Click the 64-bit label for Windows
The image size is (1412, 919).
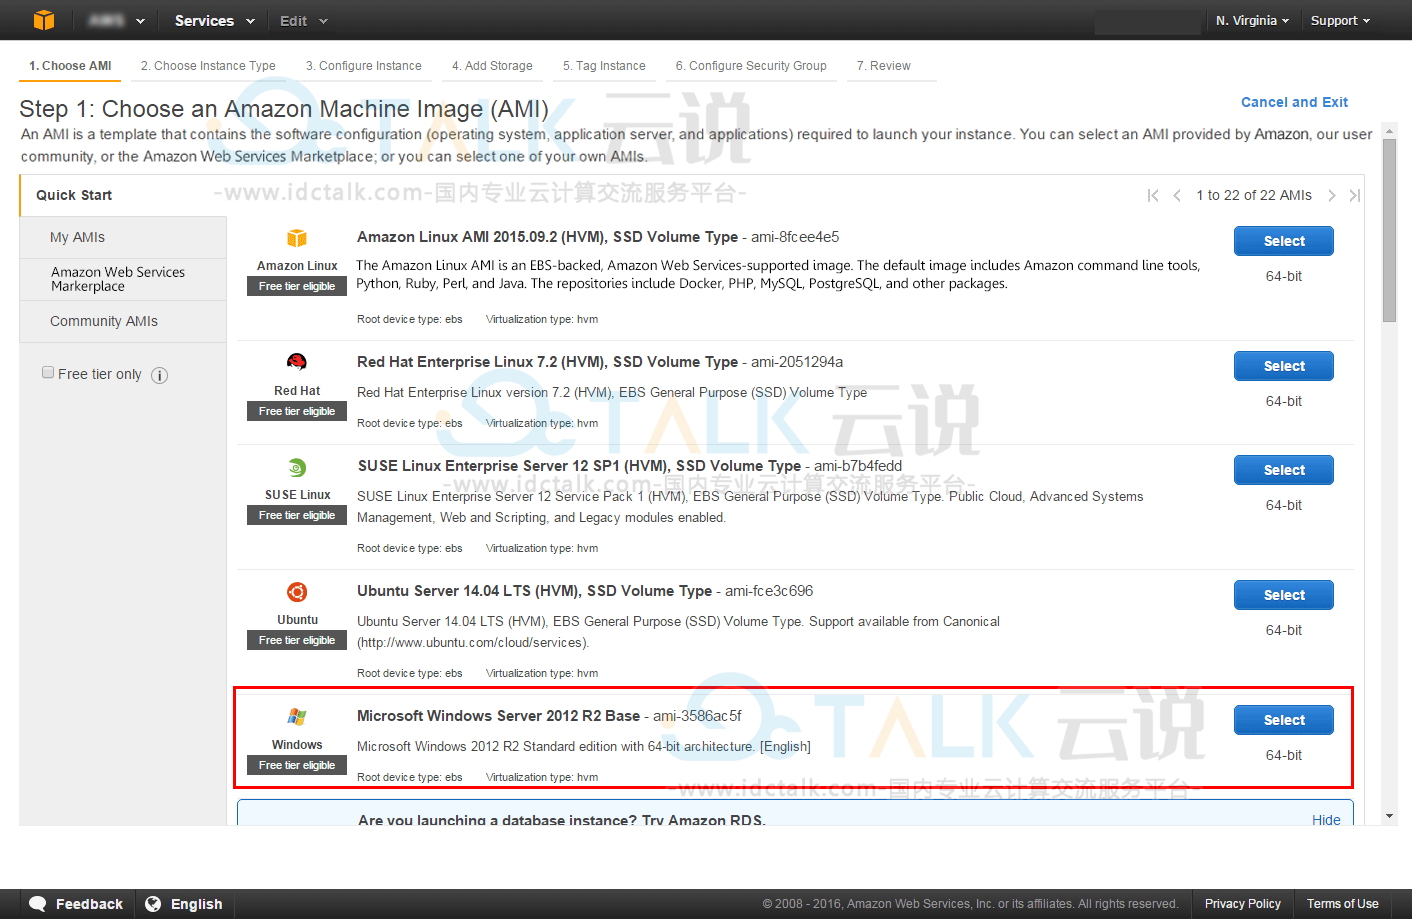(x=1284, y=755)
